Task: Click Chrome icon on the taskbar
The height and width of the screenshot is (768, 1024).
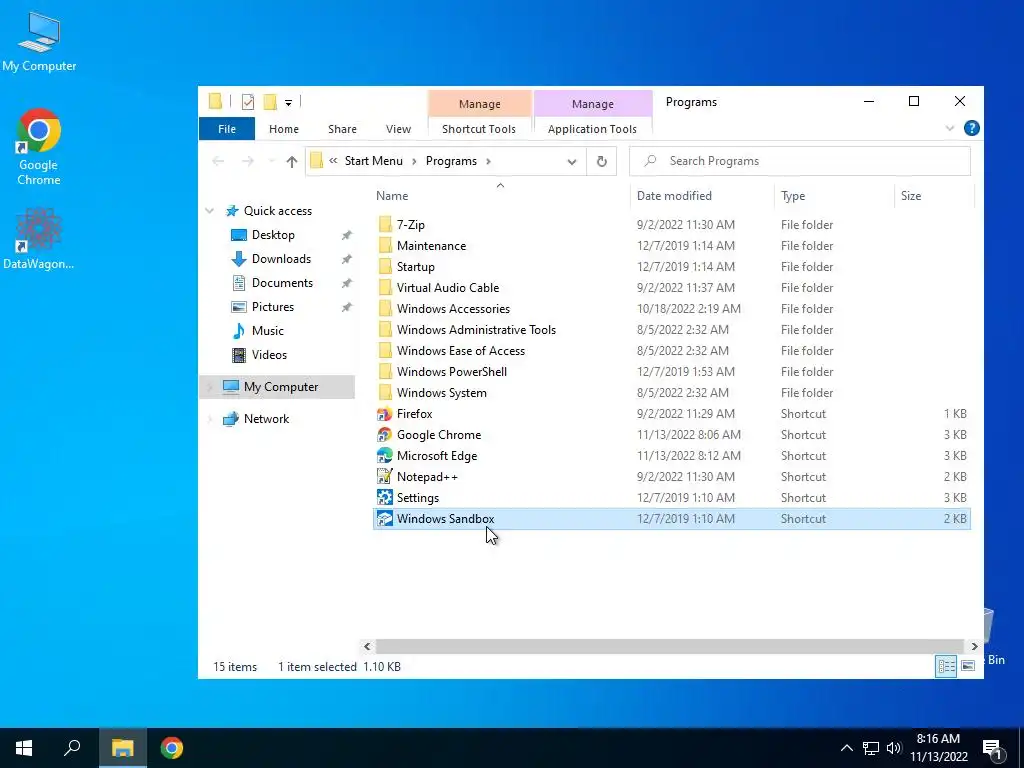Action: (172, 748)
